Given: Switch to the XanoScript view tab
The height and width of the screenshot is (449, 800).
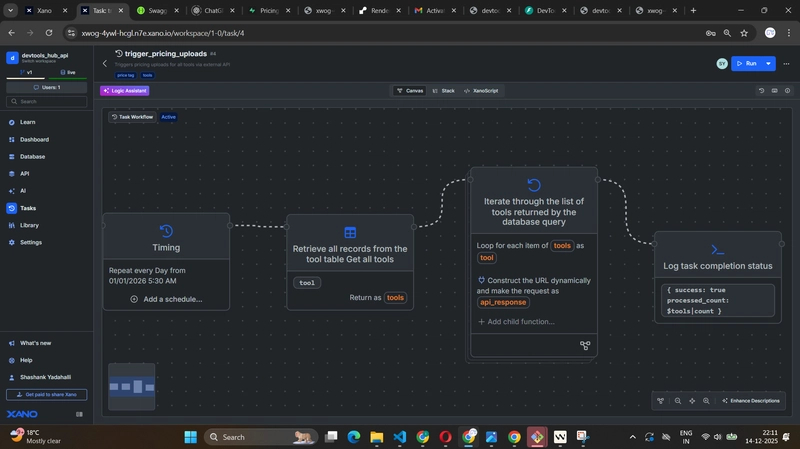Looking at the screenshot, I should click(481, 91).
